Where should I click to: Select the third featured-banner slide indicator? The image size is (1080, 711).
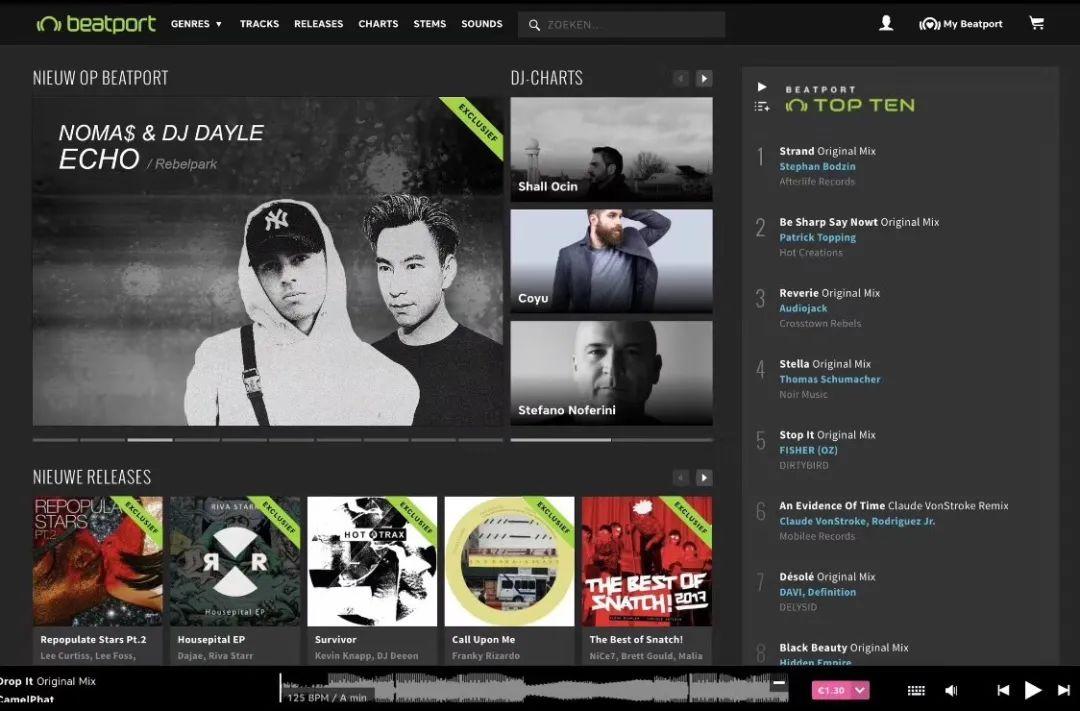point(149,440)
